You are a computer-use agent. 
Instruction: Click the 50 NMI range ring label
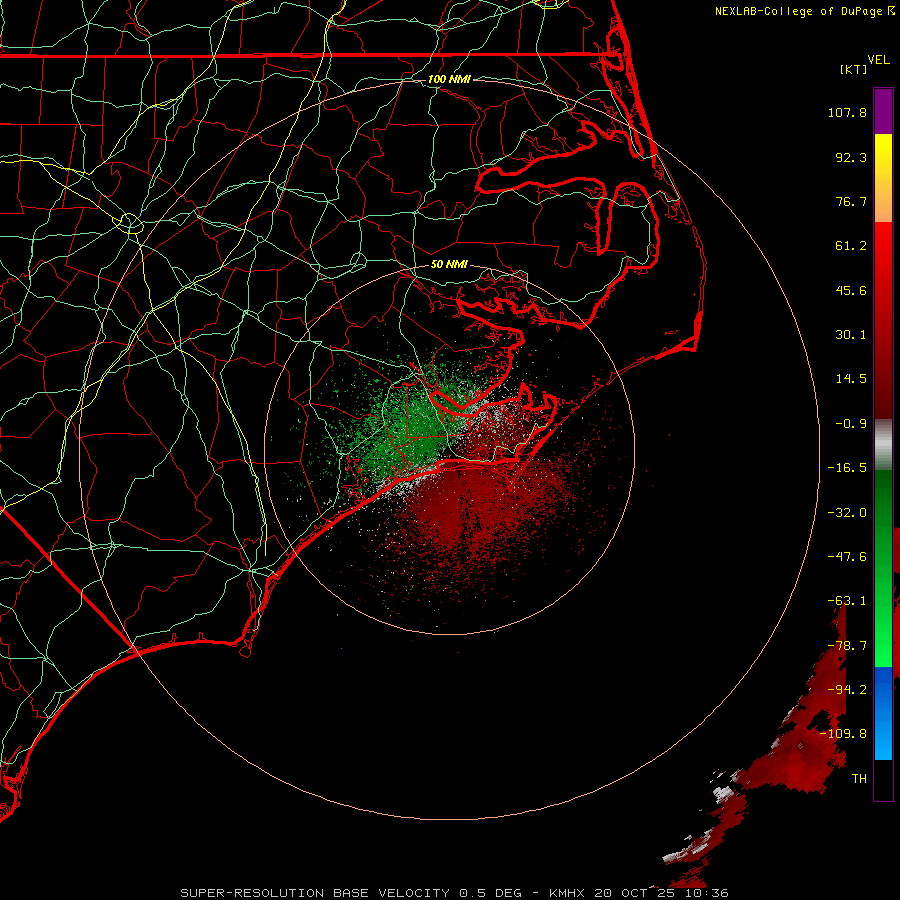(449, 265)
